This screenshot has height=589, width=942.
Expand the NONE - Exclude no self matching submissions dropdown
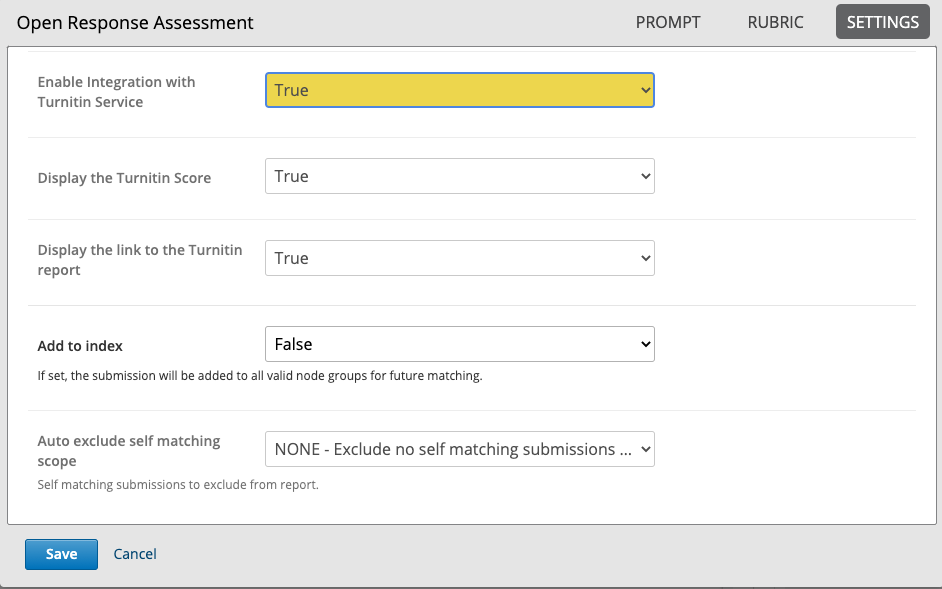pos(460,449)
